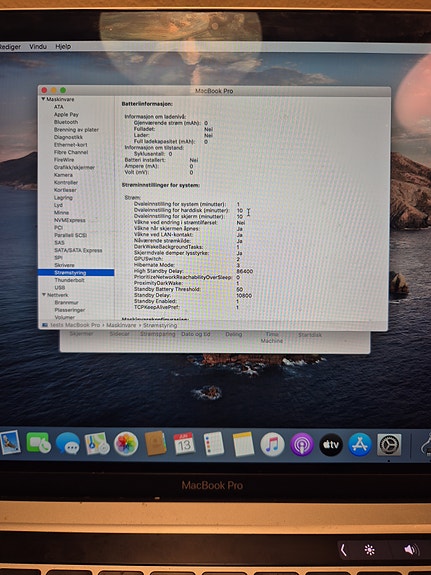Click the Standby Delay value 10800

click(x=244, y=295)
